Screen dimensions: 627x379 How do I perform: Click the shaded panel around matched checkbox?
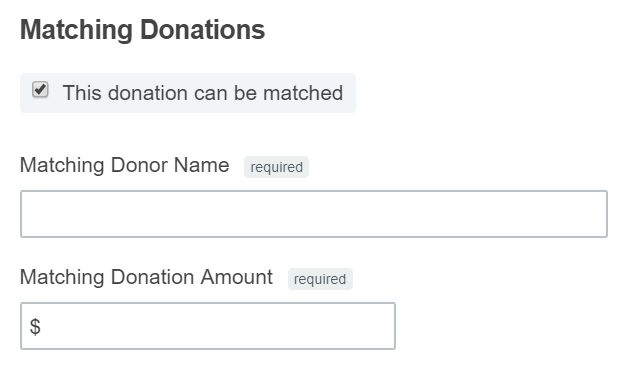click(x=188, y=93)
